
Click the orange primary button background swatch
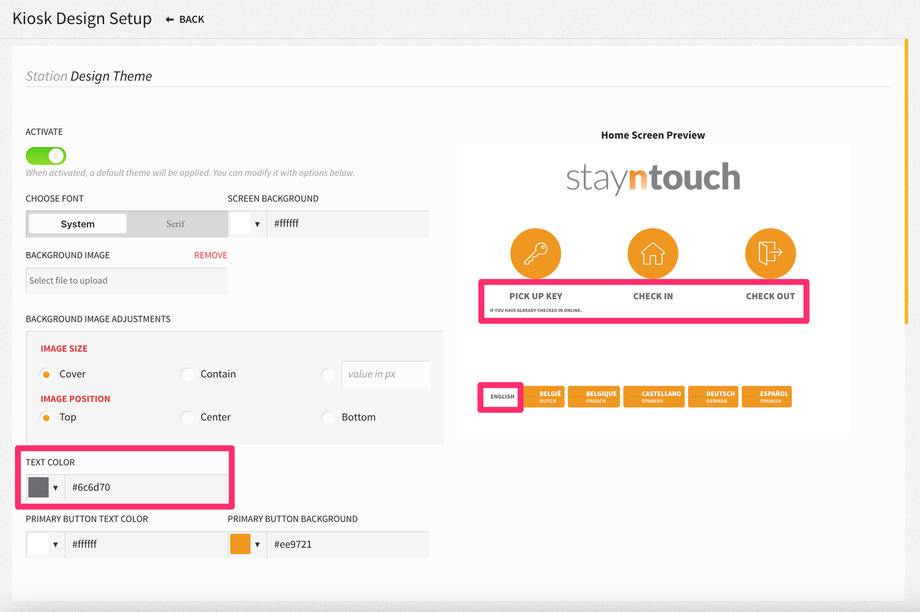coord(240,544)
